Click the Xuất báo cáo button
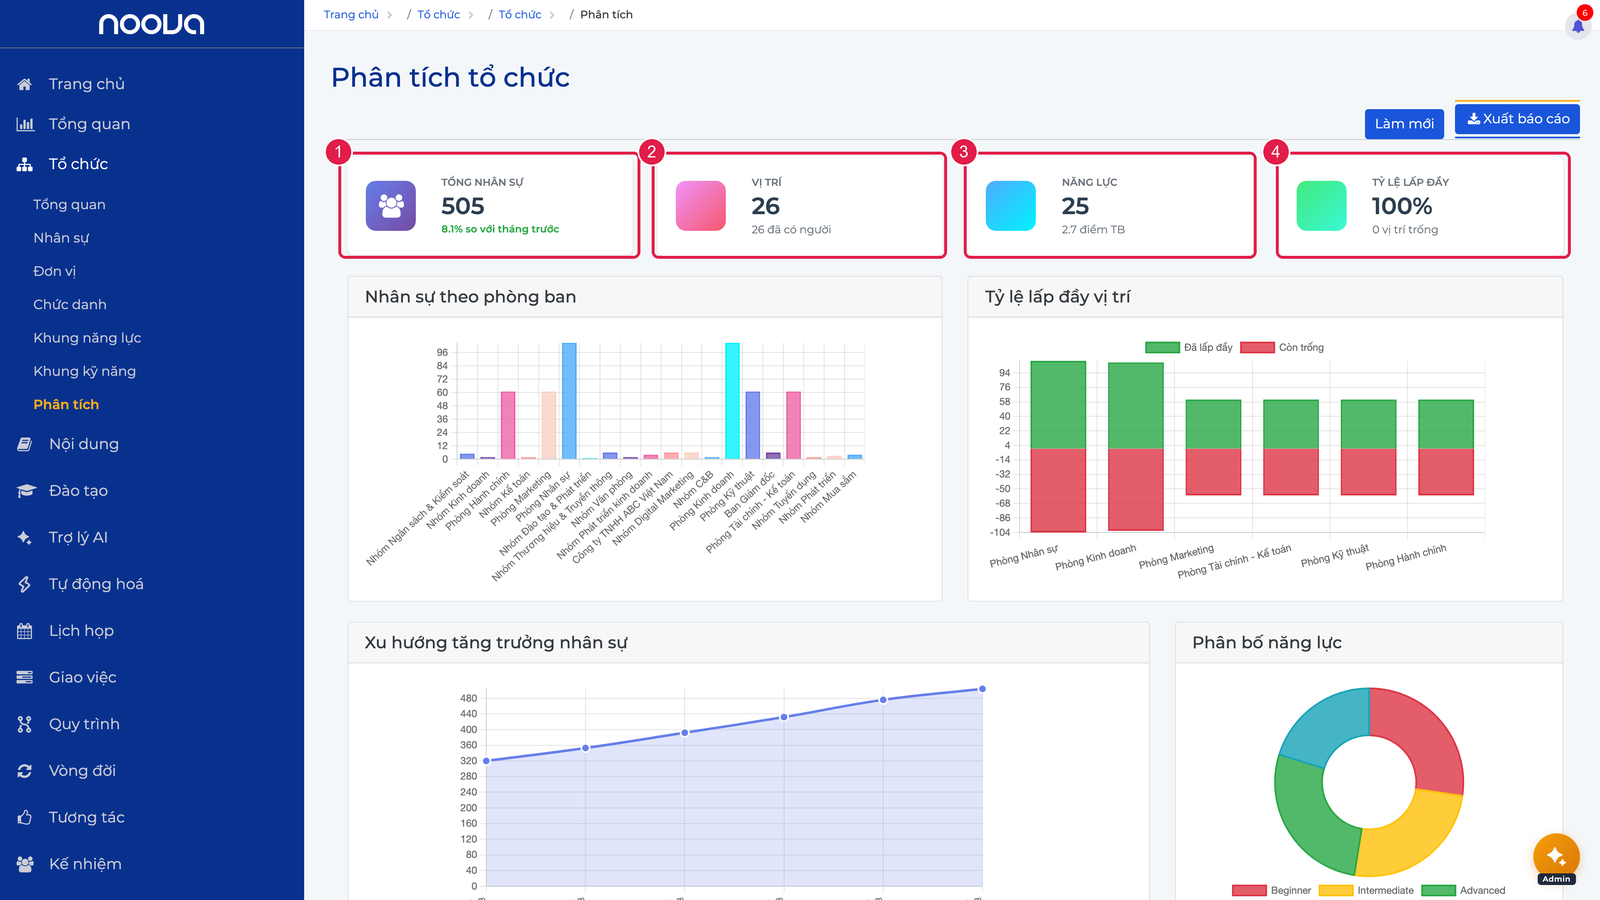Viewport: 1600px width, 900px height. click(1517, 119)
